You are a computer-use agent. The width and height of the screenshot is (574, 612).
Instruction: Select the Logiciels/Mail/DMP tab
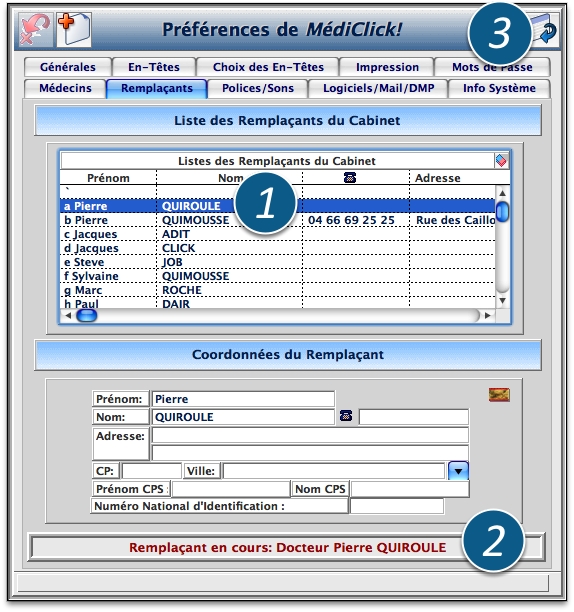(379, 88)
